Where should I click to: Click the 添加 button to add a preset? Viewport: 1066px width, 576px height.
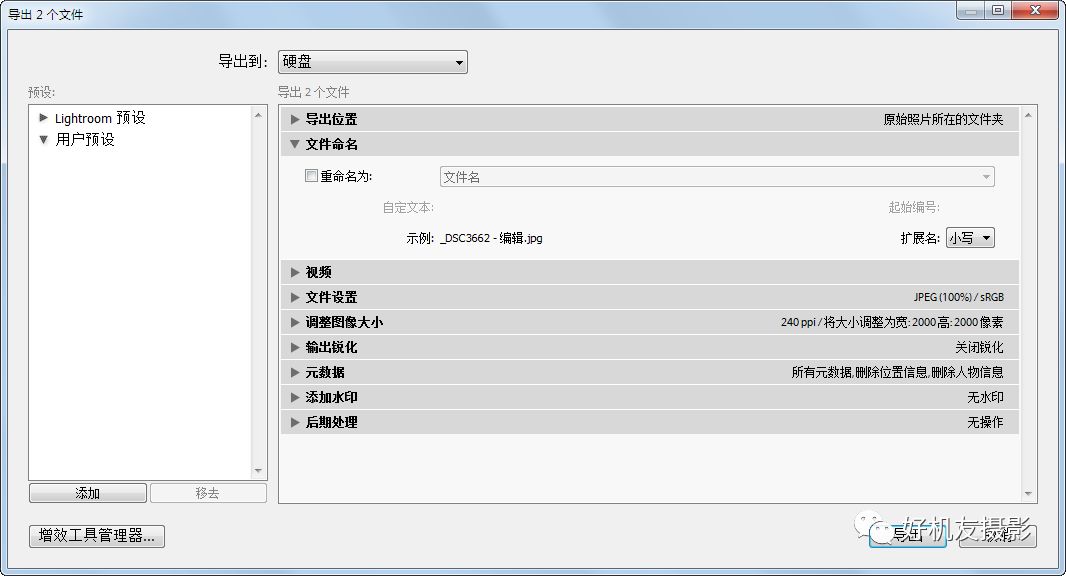click(x=87, y=492)
